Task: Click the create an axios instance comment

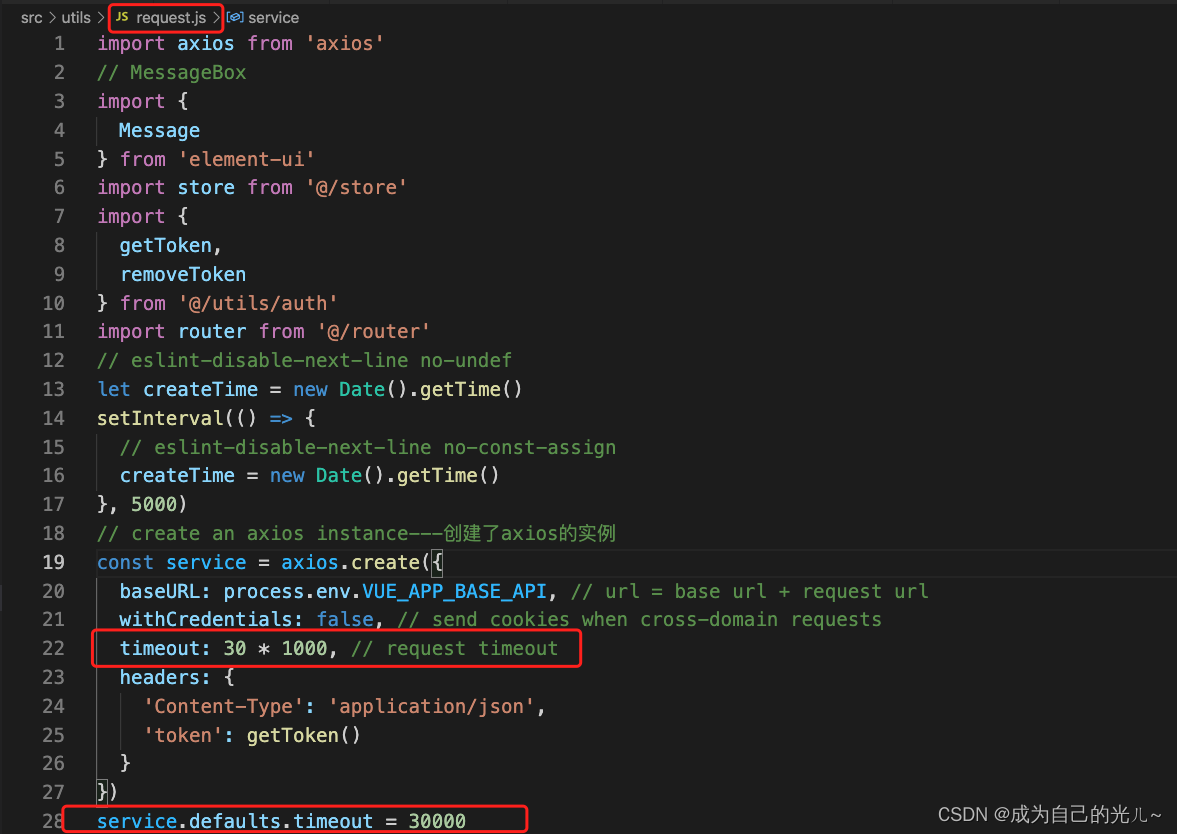Action: point(356,534)
